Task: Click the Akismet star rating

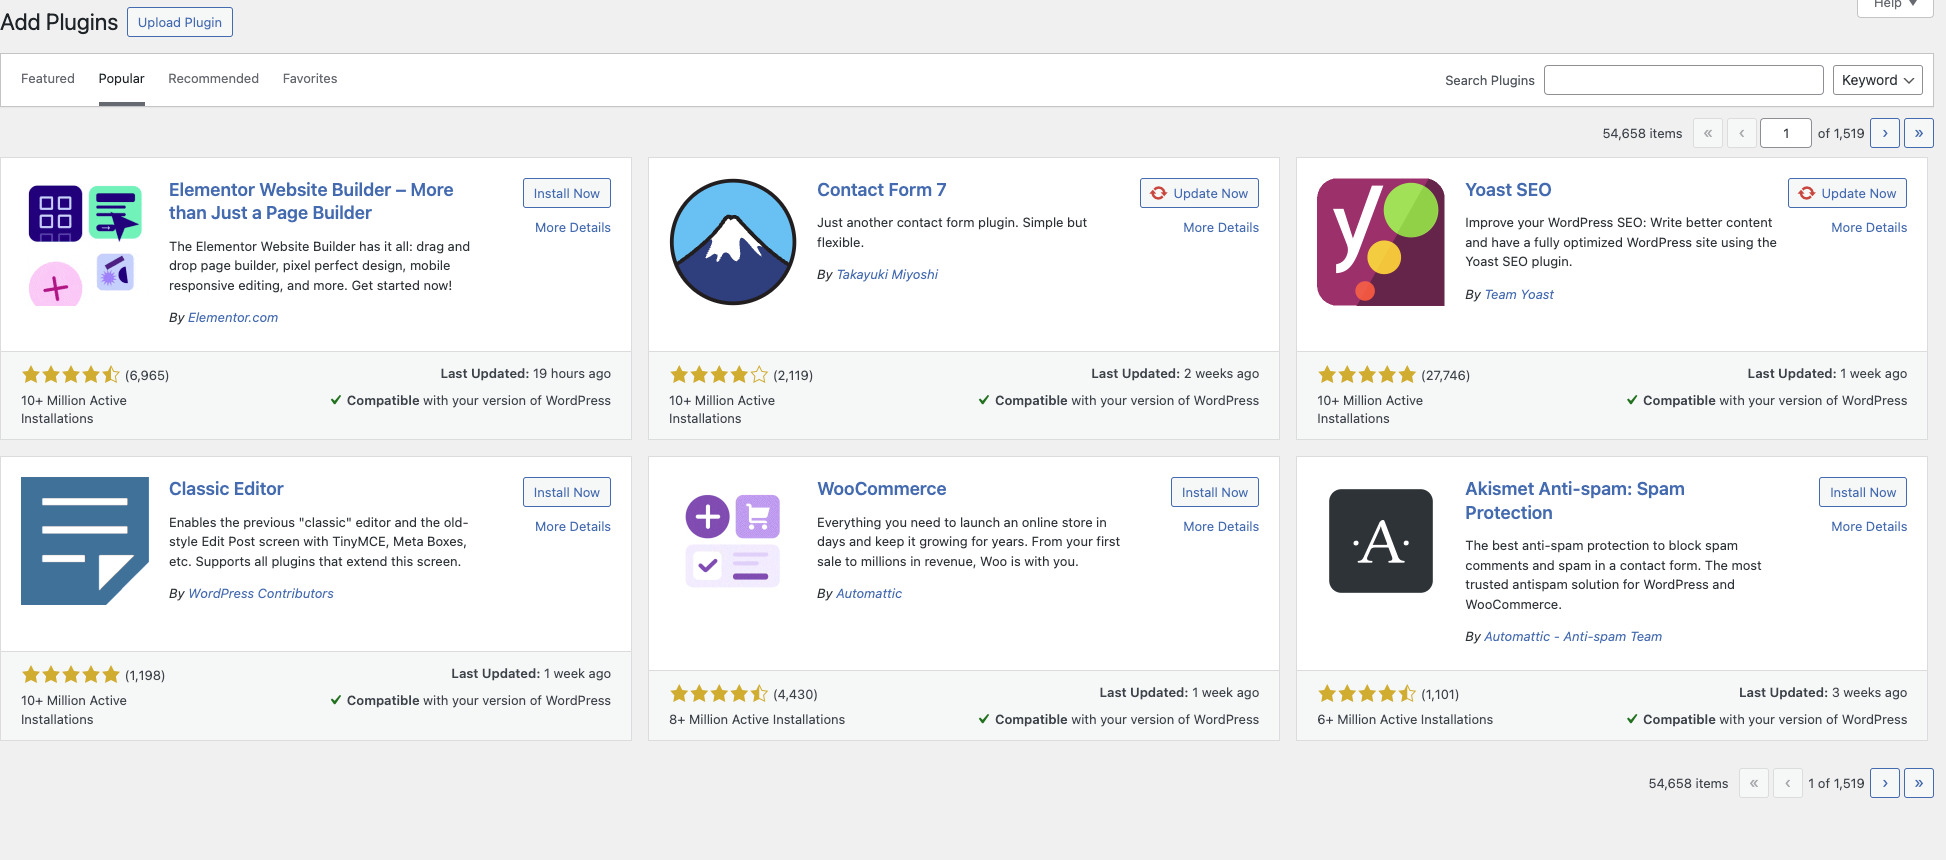Action: tap(1367, 694)
